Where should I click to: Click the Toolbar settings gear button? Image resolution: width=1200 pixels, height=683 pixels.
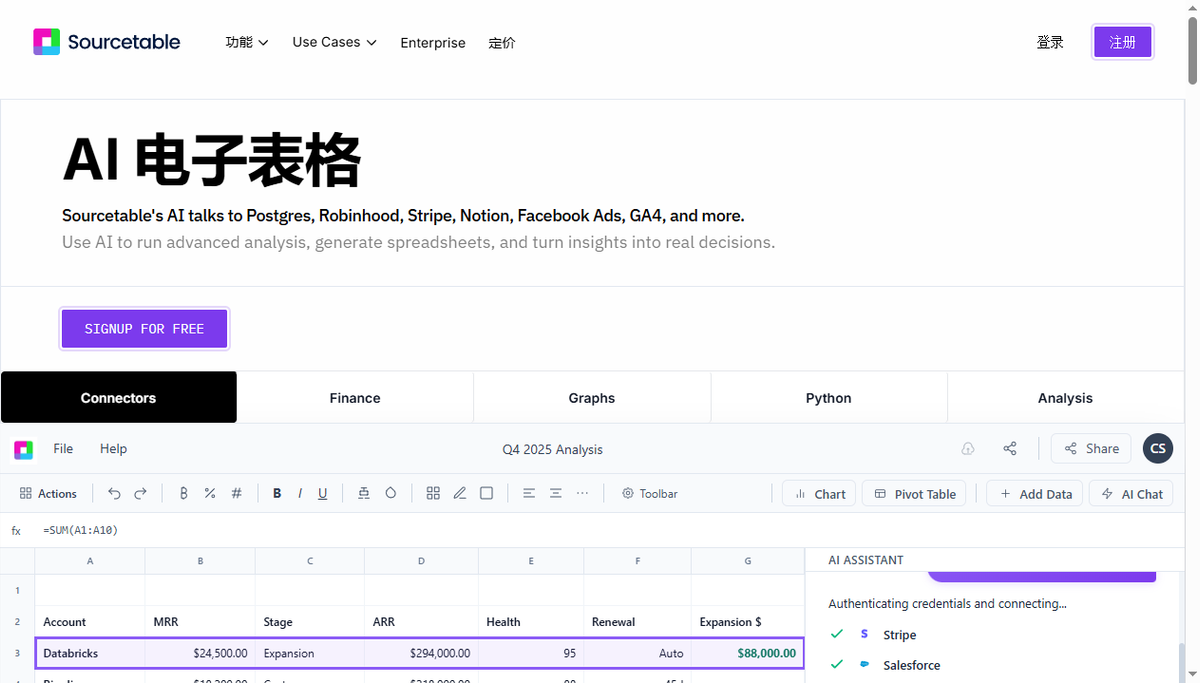point(650,494)
